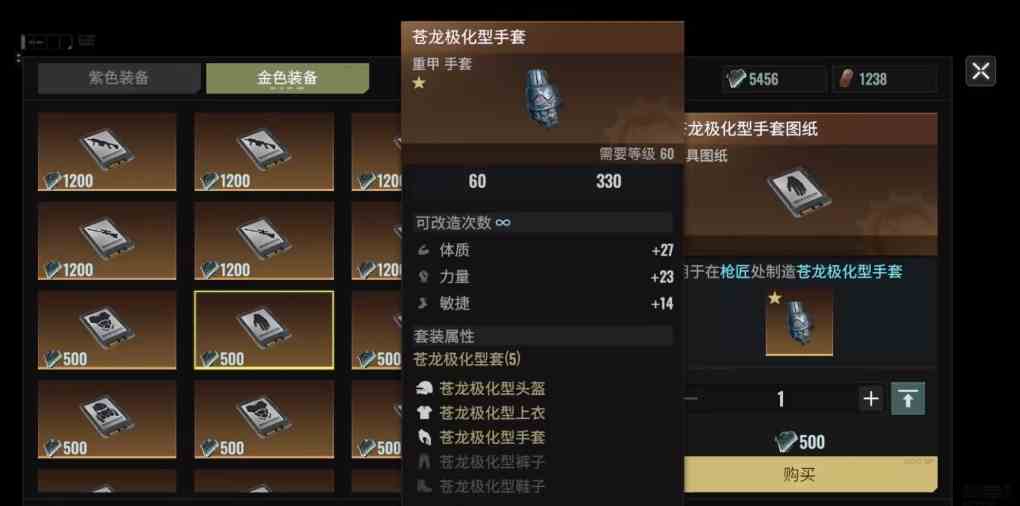Image resolution: width=1020 pixels, height=506 pixels.
Task: Select the highlighted glove blueprint costing 500
Action: click(264, 330)
